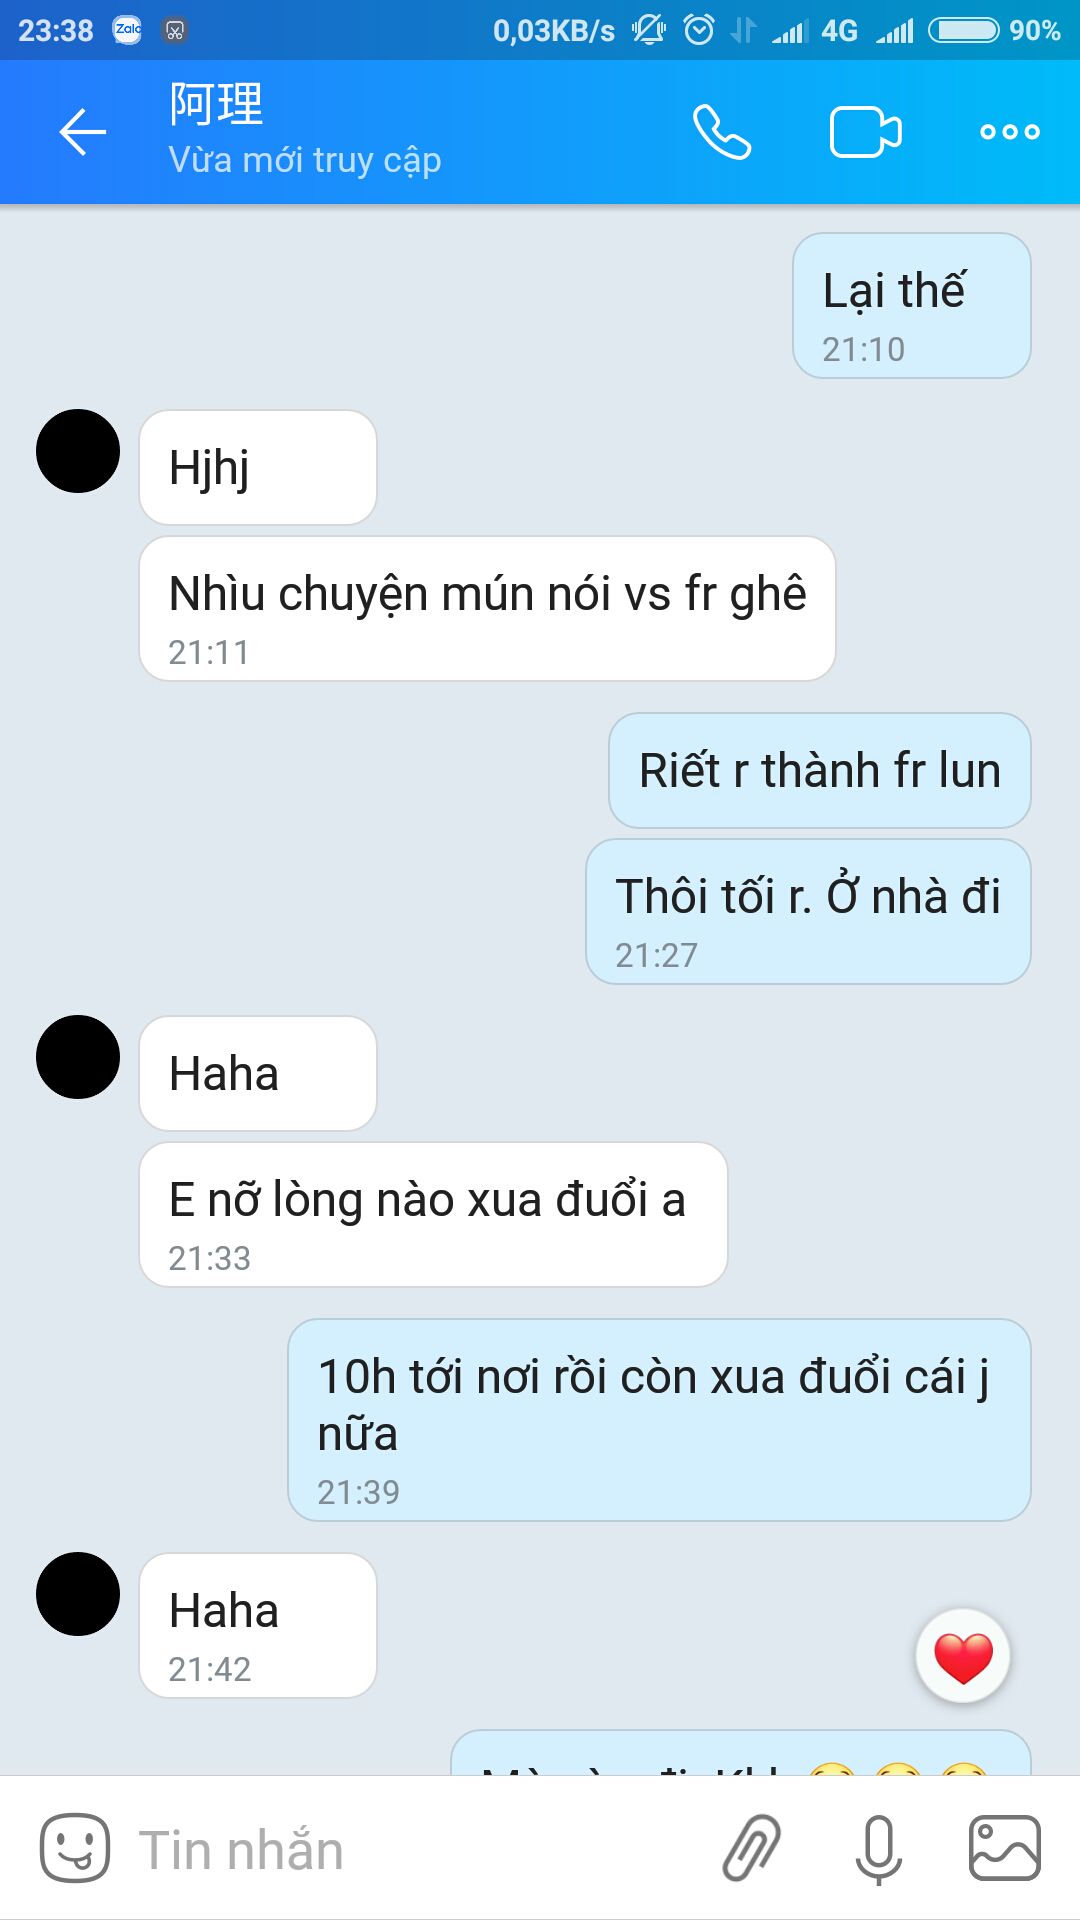Record a voice message with microphone
The width and height of the screenshot is (1080, 1920).
[x=879, y=1850]
